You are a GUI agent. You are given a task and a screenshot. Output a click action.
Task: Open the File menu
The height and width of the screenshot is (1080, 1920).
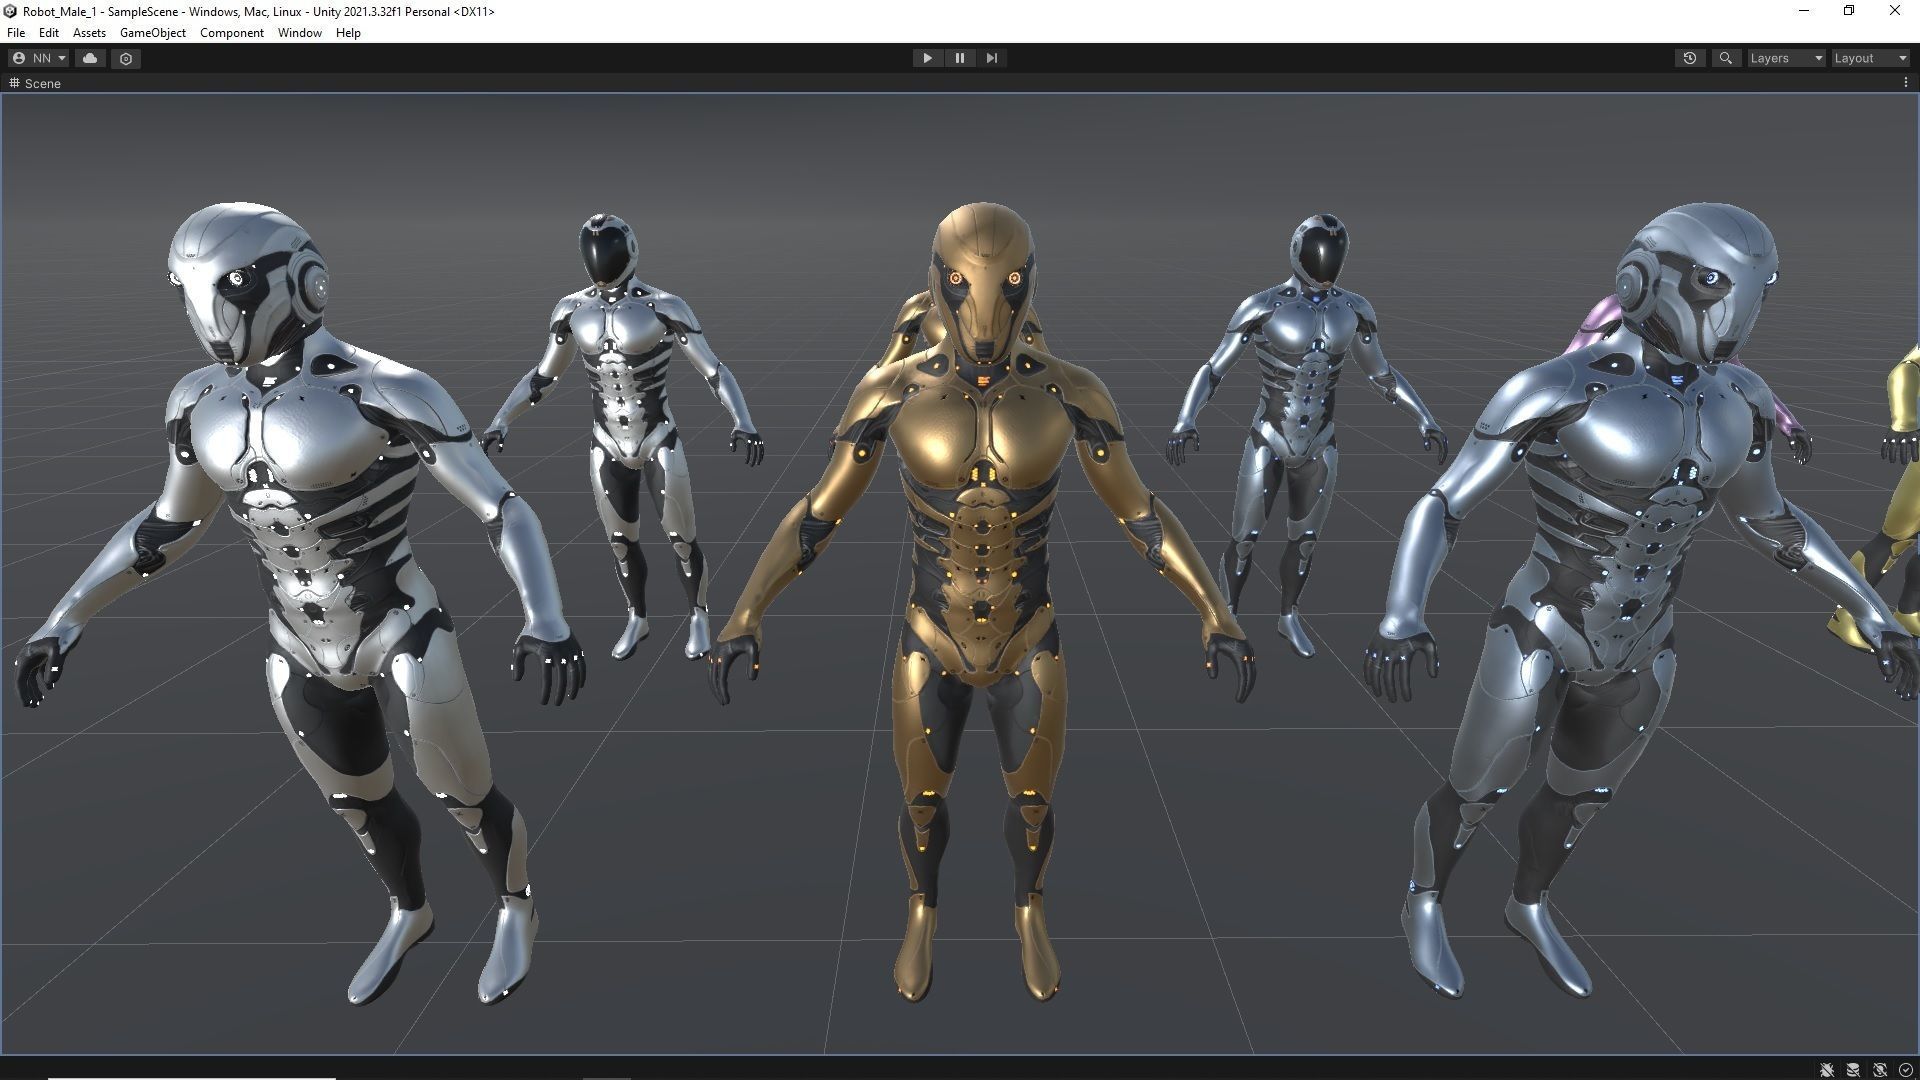click(16, 33)
